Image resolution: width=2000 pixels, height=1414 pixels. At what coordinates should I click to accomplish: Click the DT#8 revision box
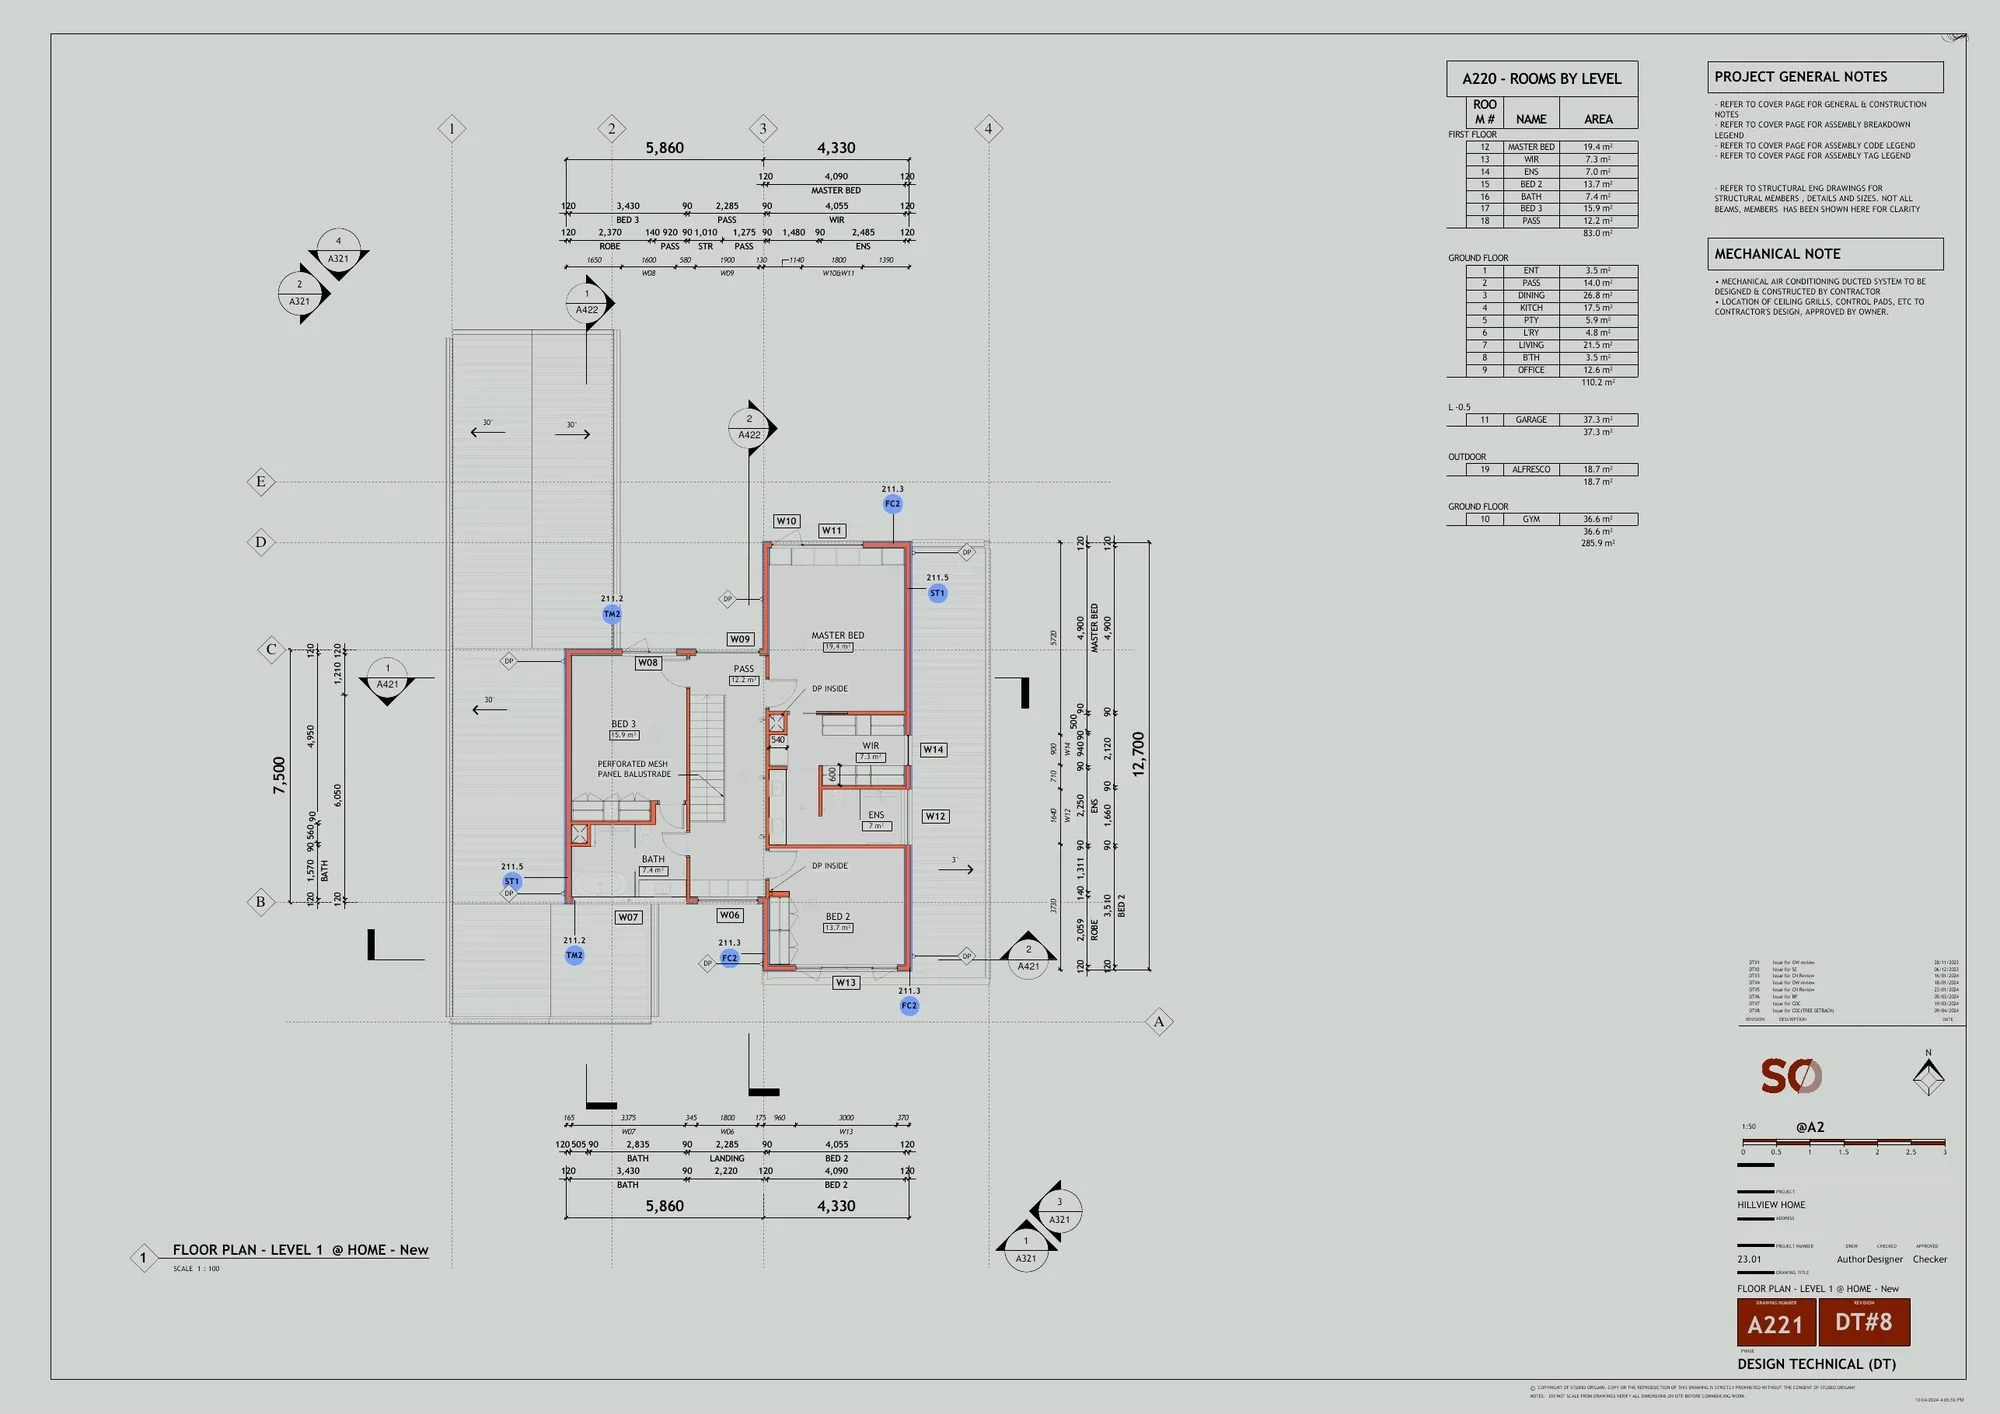1864,1322
